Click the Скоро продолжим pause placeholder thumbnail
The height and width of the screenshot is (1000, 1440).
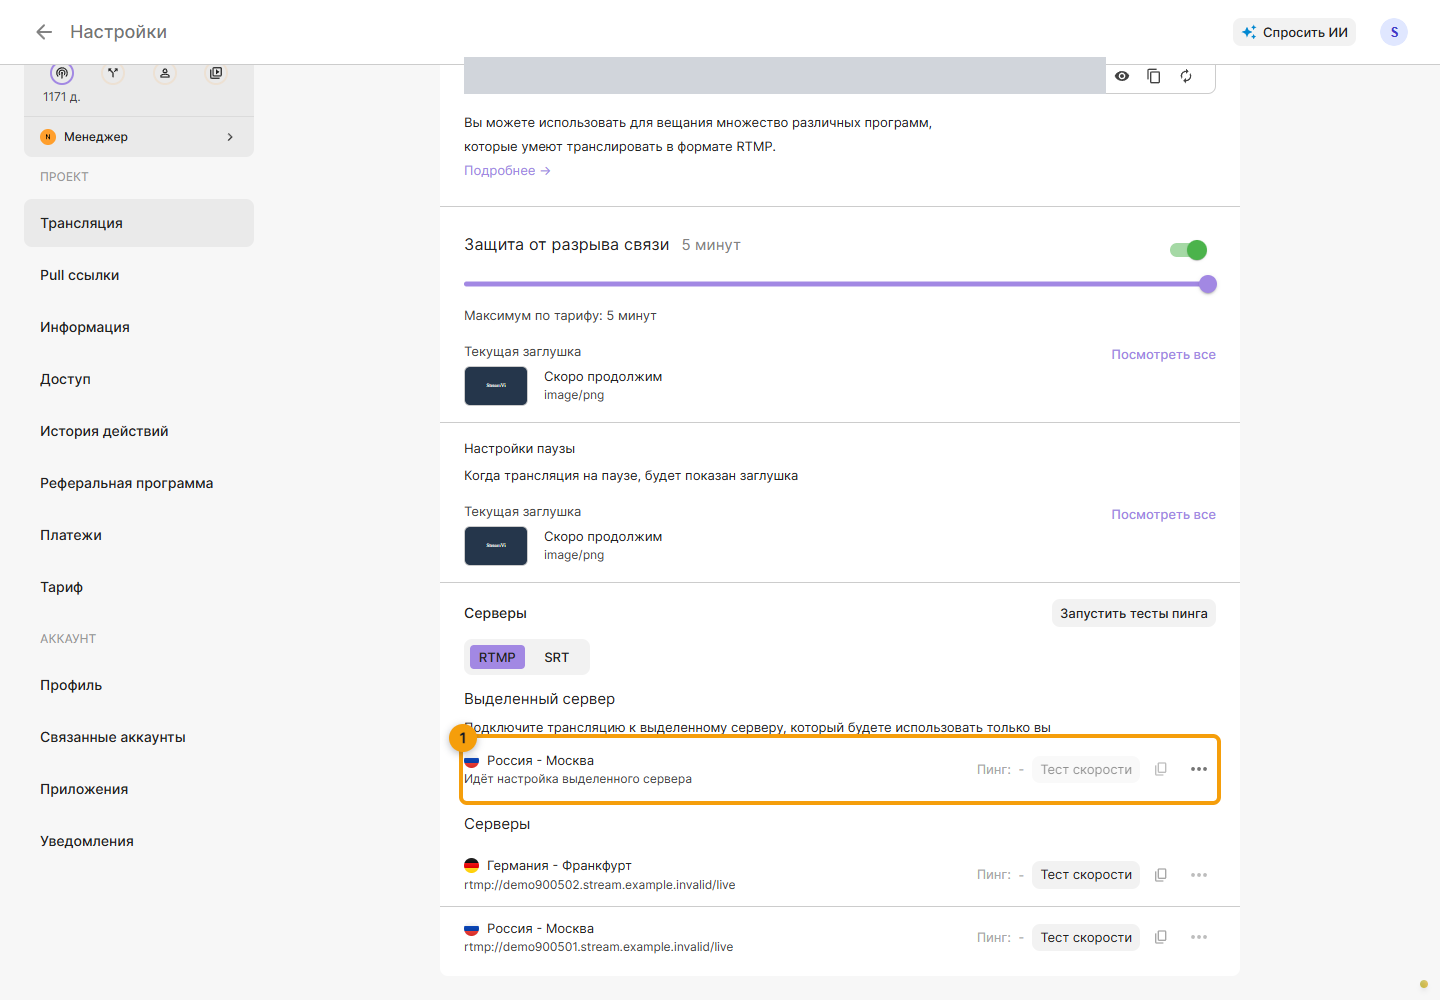496,546
